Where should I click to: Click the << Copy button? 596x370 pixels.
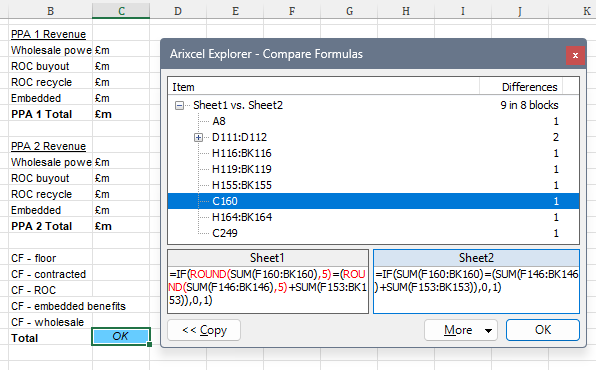204,330
